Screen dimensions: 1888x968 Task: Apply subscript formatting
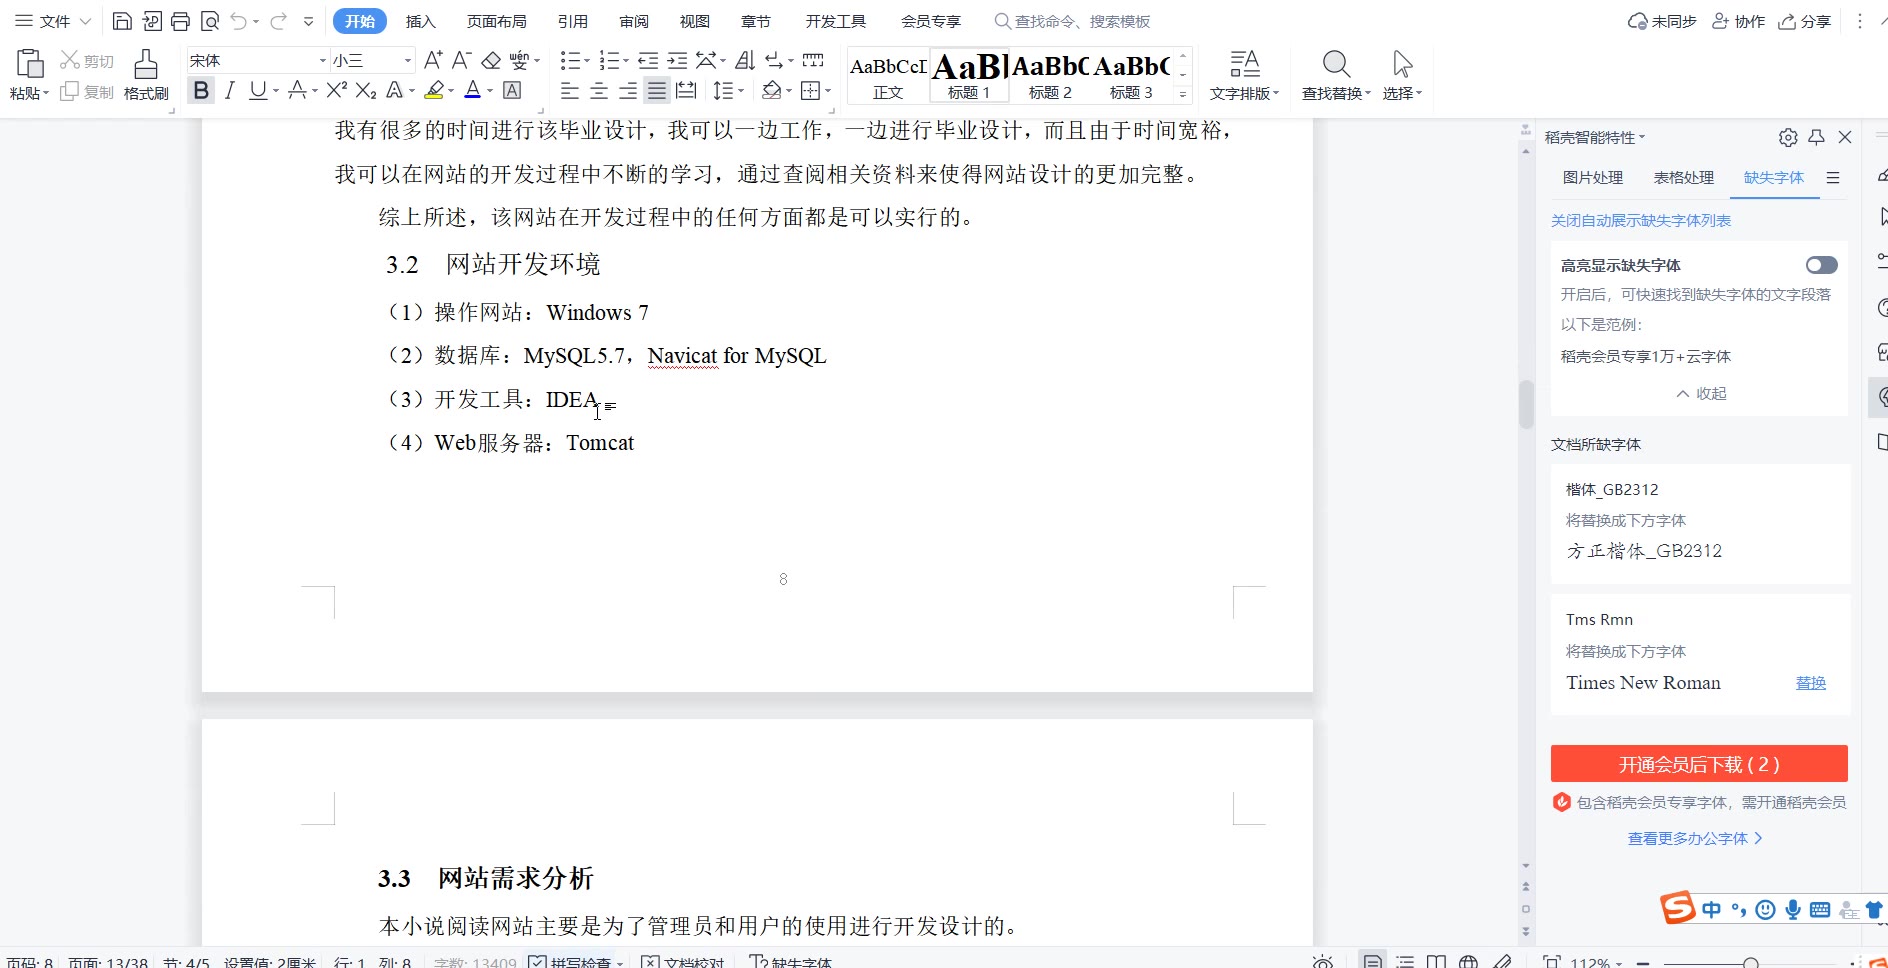[x=366, y=91]
